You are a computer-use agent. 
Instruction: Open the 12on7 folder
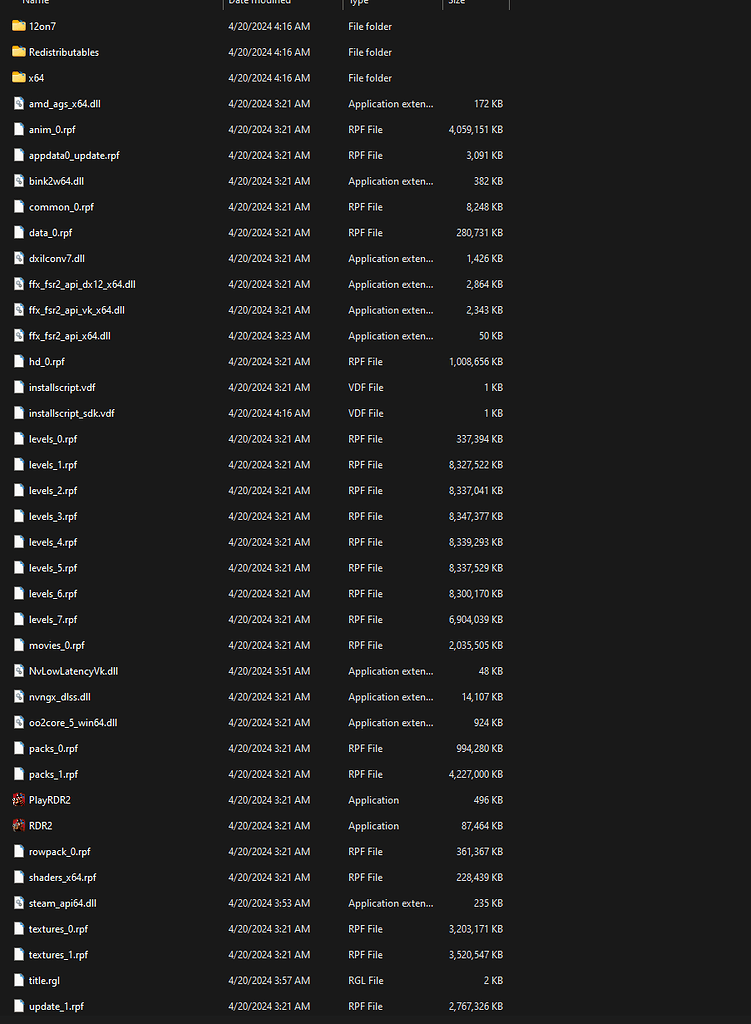(43, 26)
